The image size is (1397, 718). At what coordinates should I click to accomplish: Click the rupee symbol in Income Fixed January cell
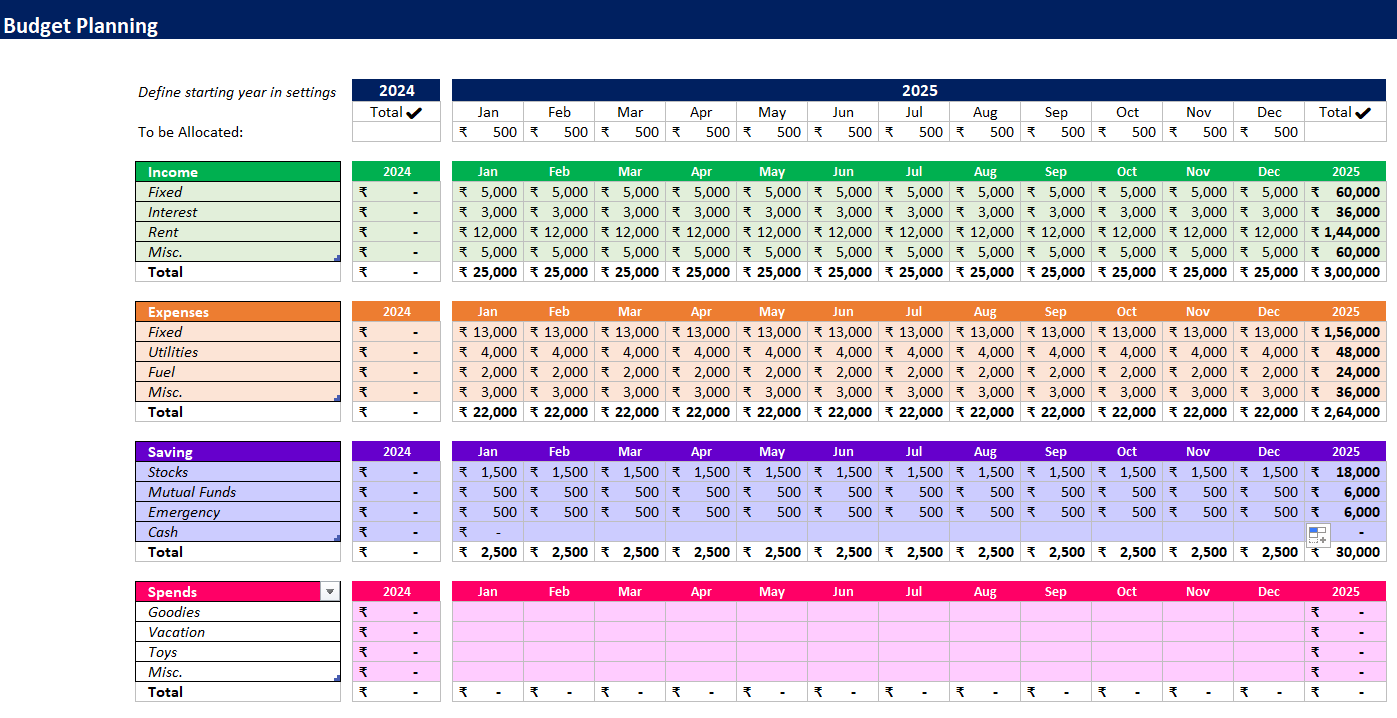[x=463, y=192]
